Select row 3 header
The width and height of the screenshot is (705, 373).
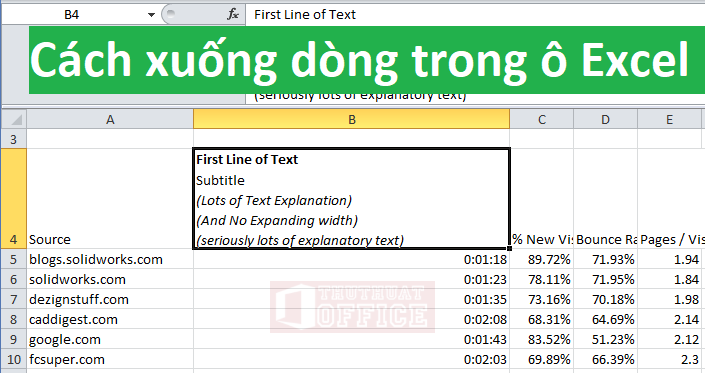pos(14,139)
